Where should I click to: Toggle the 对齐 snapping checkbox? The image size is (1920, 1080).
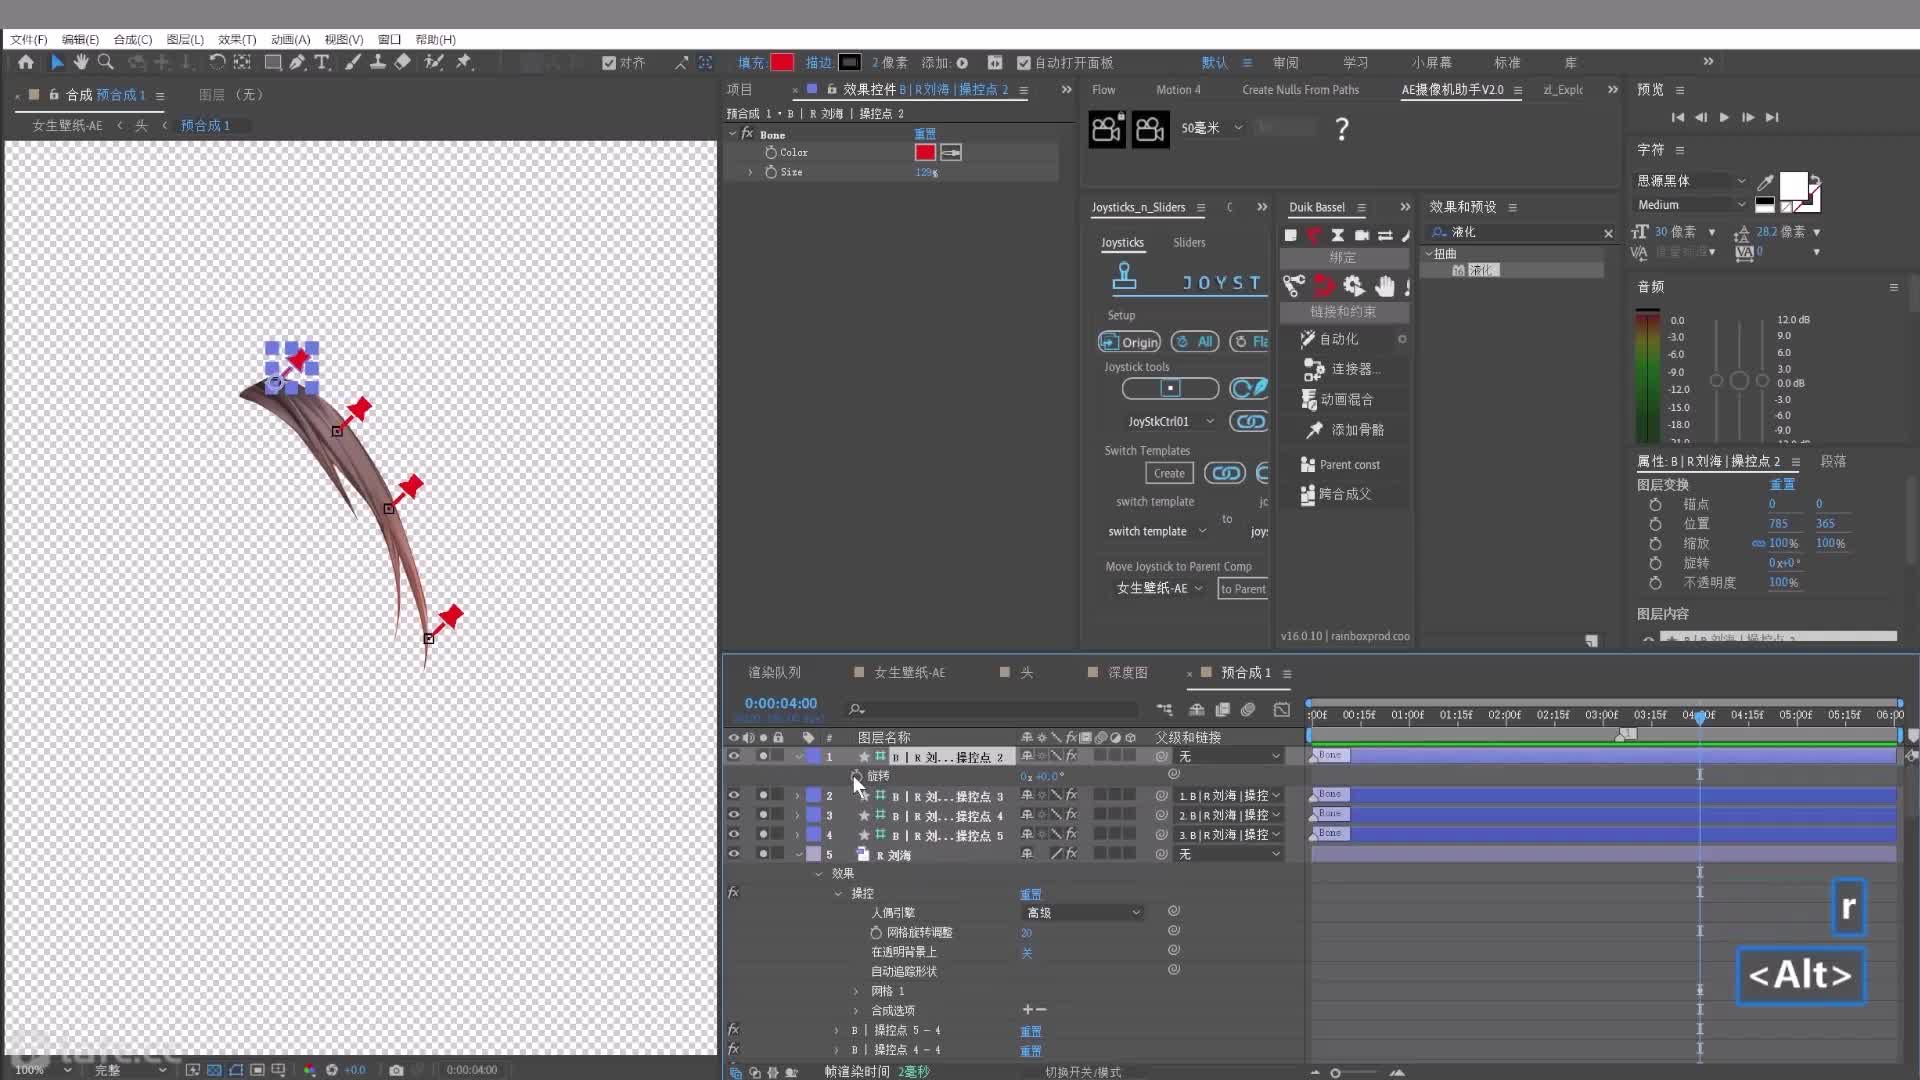[609, 63]
